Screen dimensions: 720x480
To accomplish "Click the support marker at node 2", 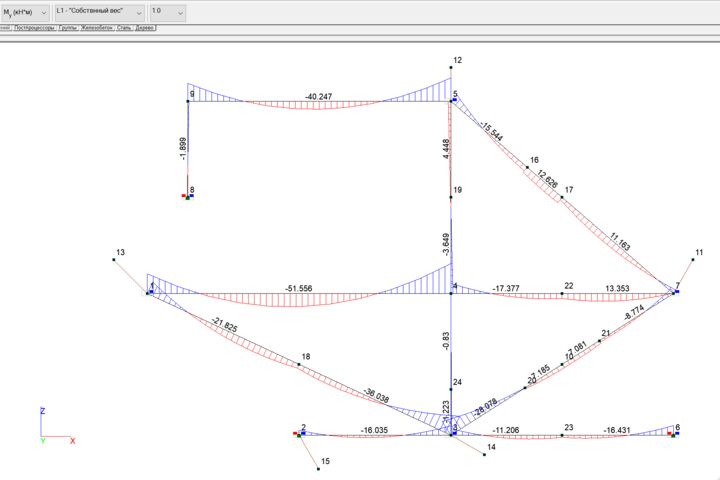I will [299, 434].
